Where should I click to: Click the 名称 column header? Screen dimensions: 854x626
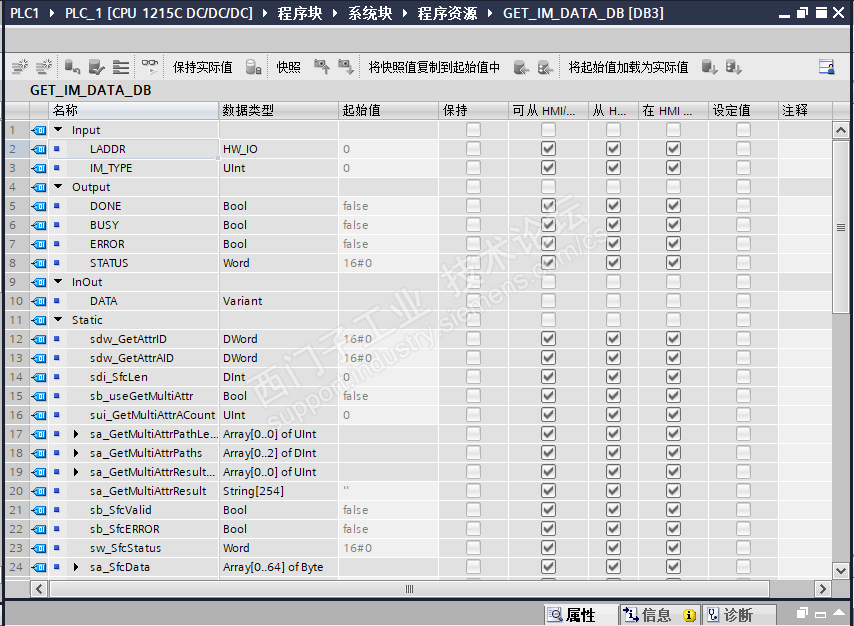(133, 111)
